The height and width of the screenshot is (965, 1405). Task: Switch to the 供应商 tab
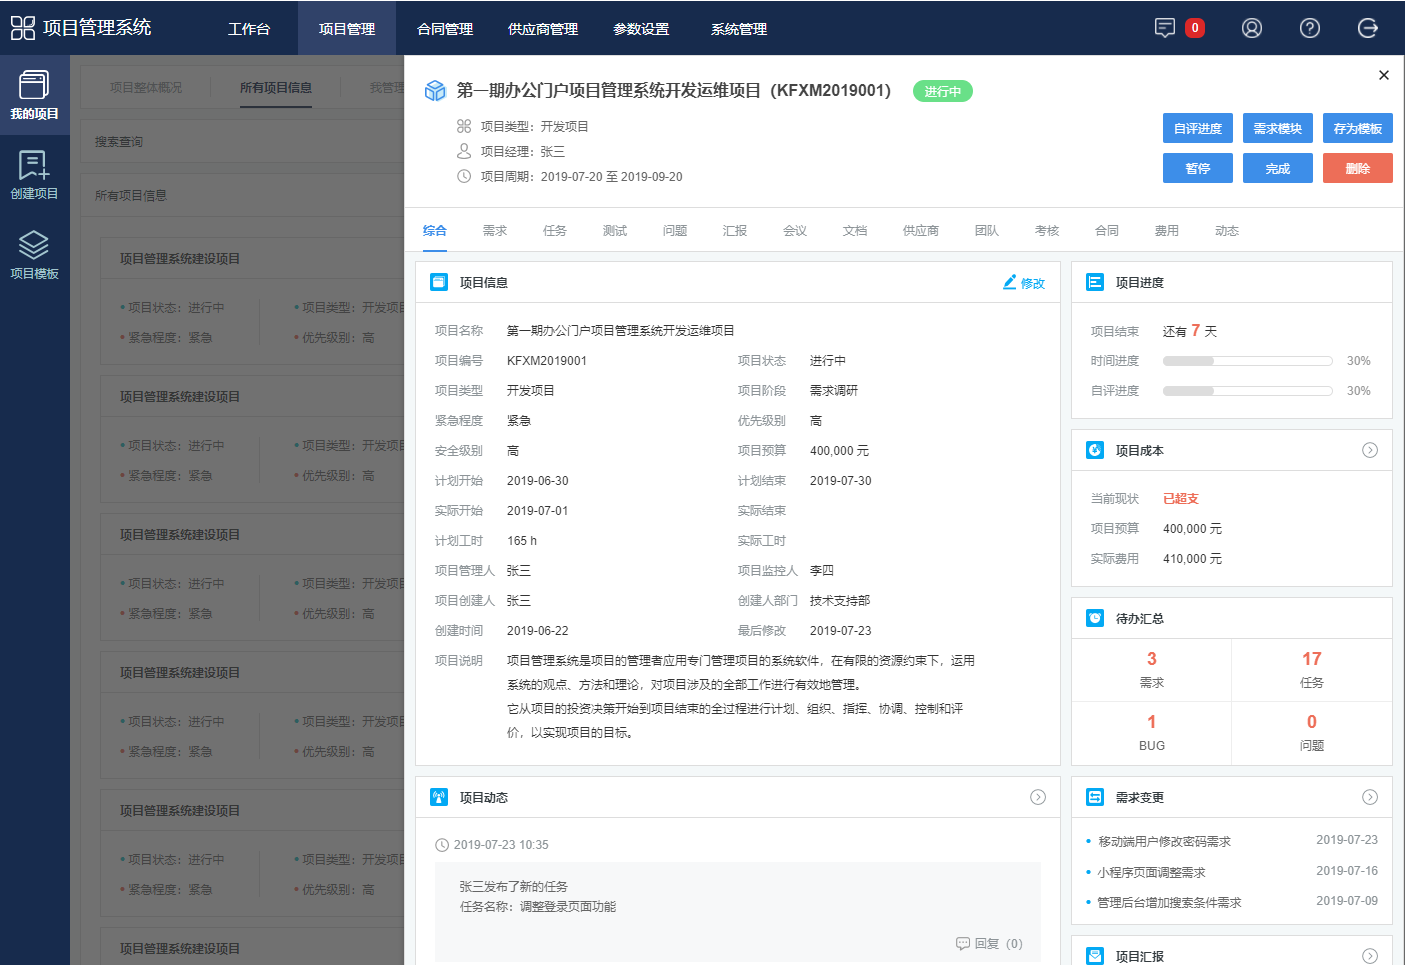point(921,230)
